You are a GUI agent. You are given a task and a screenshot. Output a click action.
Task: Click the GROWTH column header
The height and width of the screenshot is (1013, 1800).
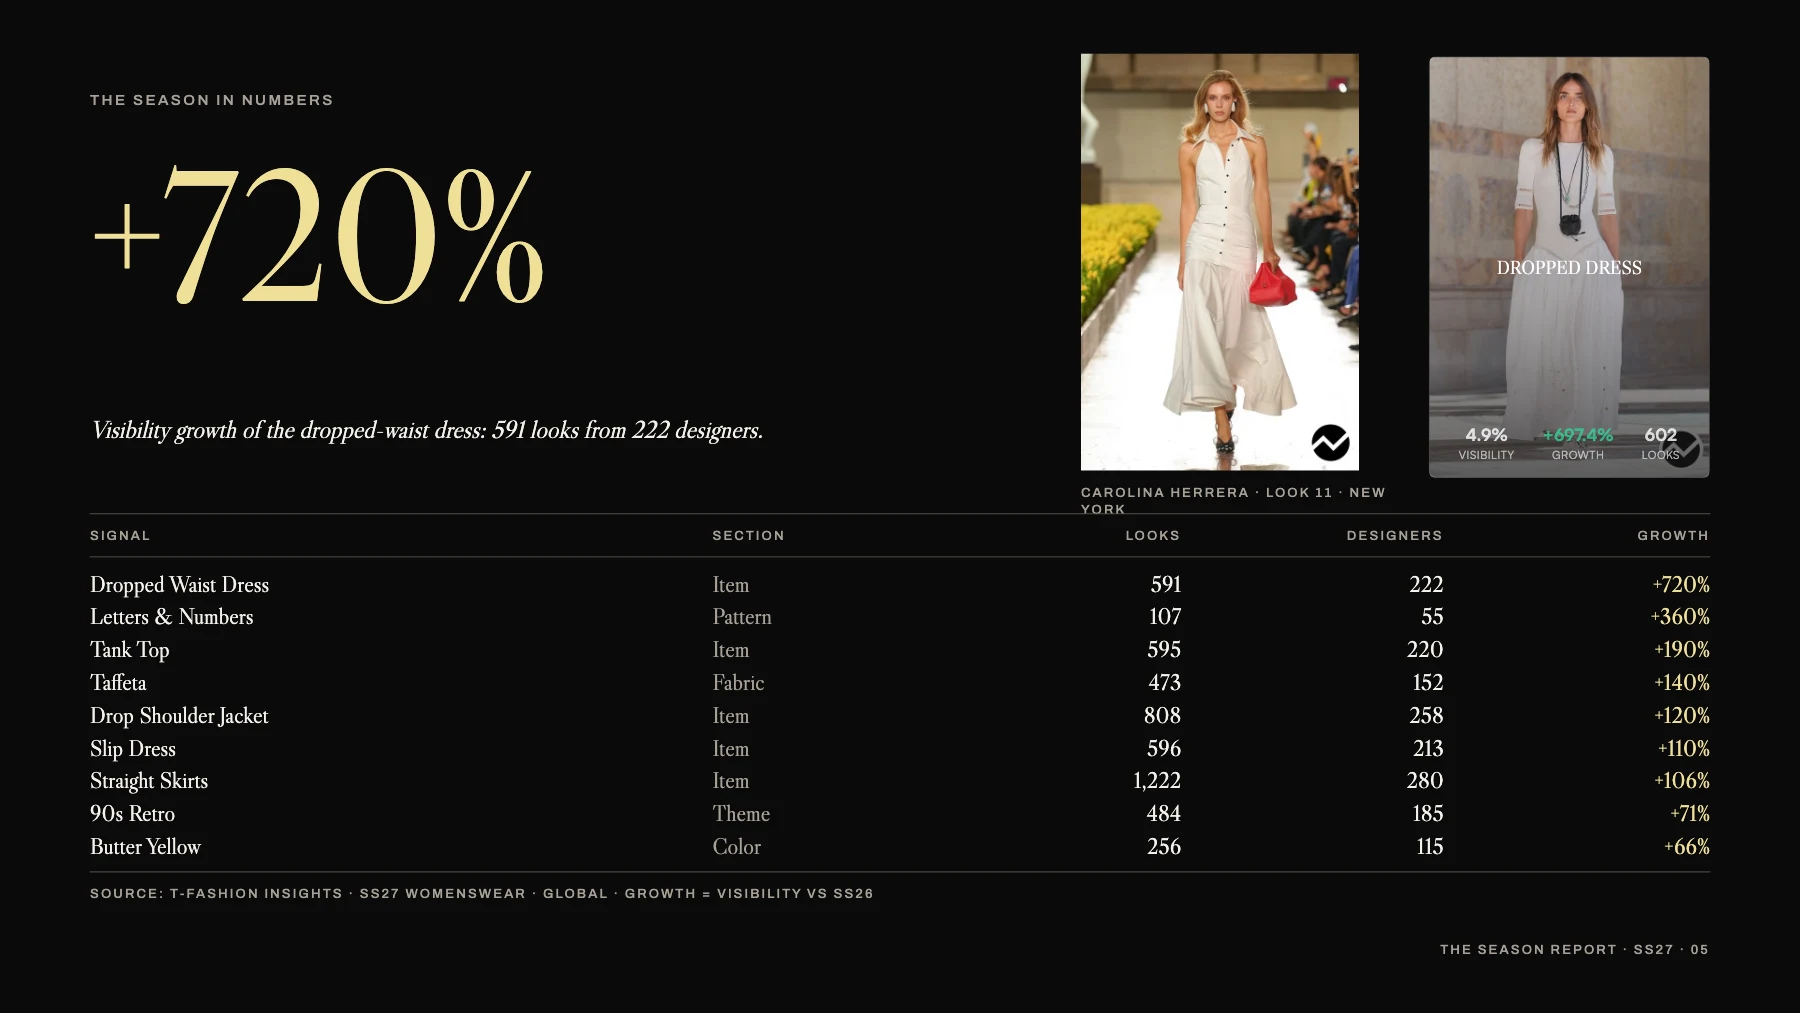coord(1673,536)
